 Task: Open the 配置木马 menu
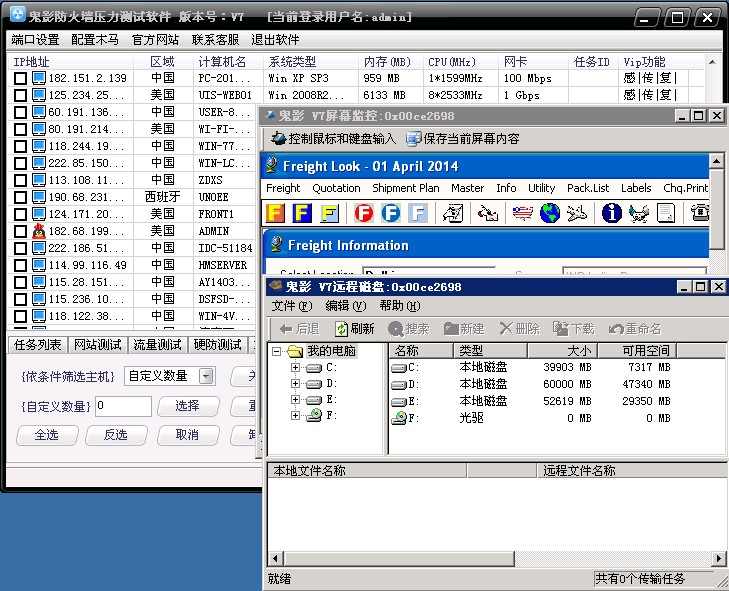[x=95, y=40]
